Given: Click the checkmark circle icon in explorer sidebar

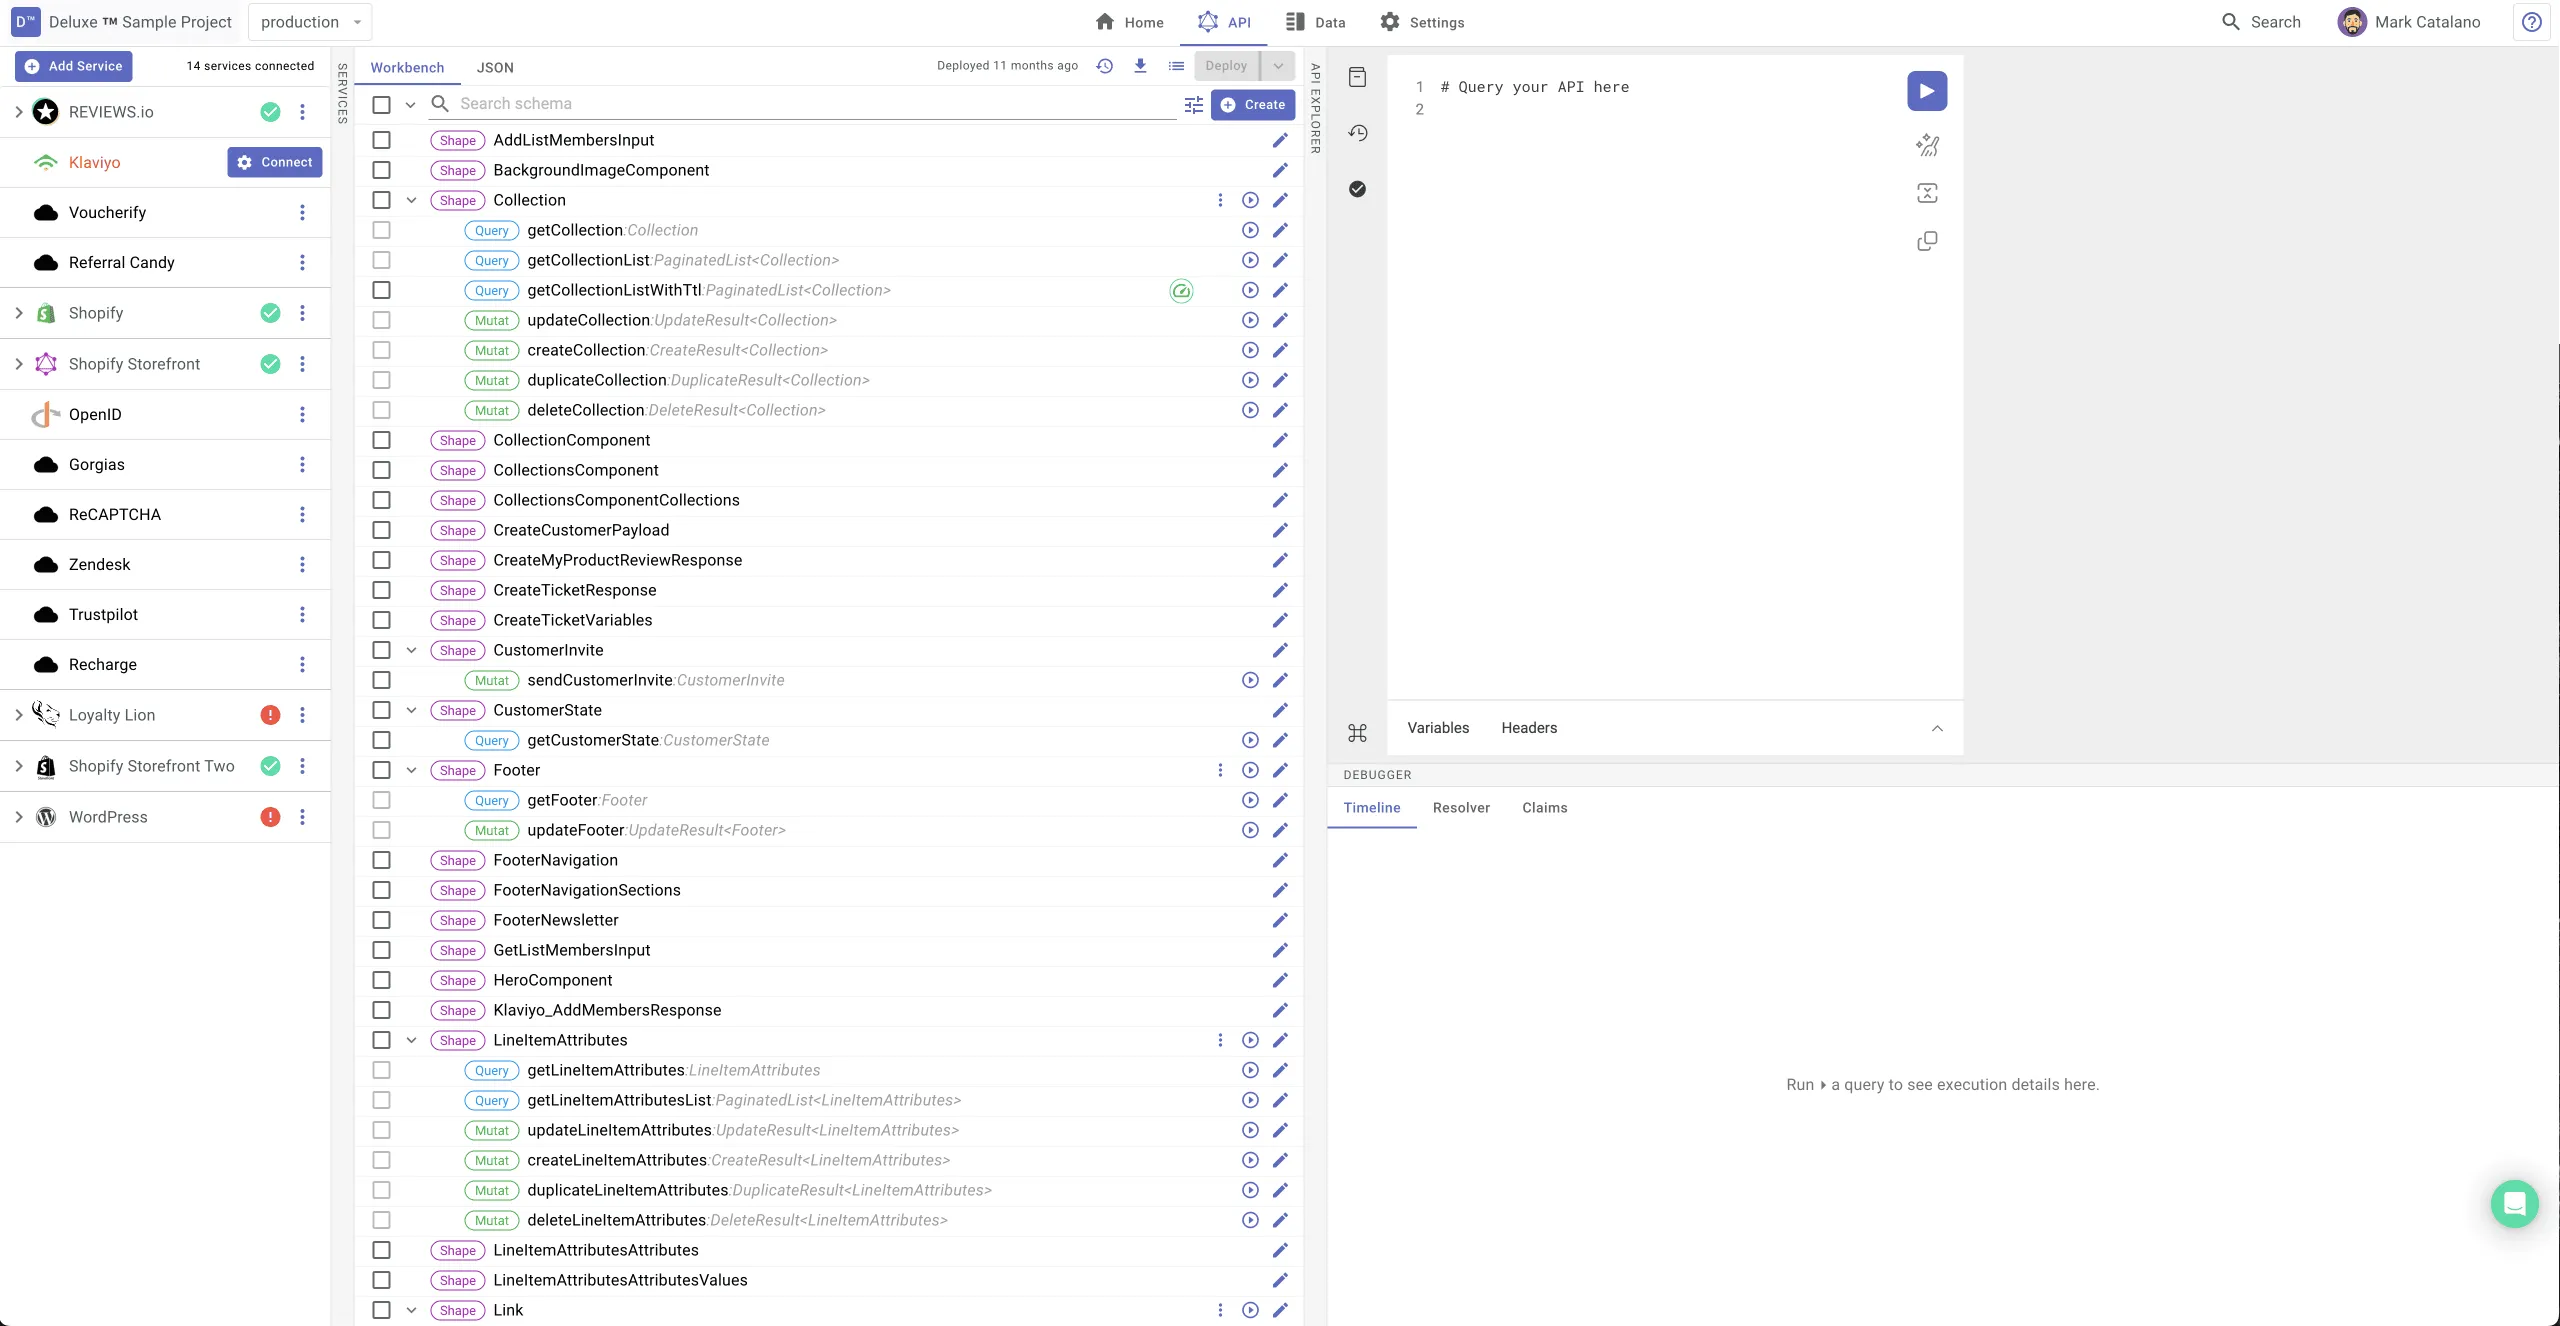Looking at the screenshot, I should (x=1357, y=189).
